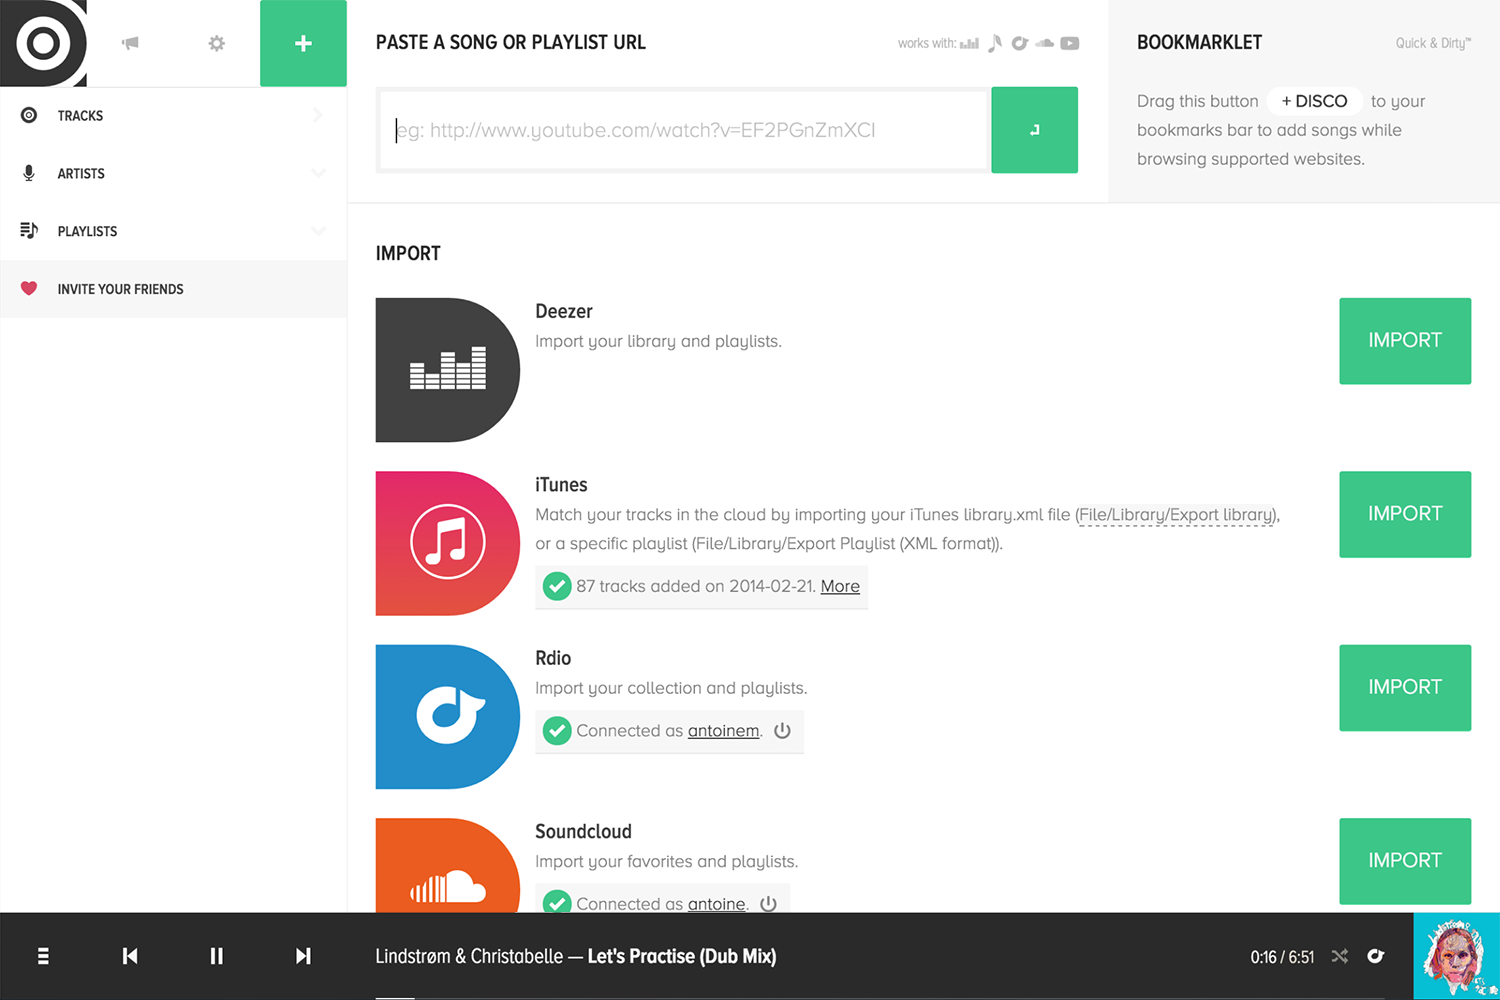Click the Disco logo in top-left corner
Image resolution: width=1500 pixels, height=1000 pixels.
43,43
